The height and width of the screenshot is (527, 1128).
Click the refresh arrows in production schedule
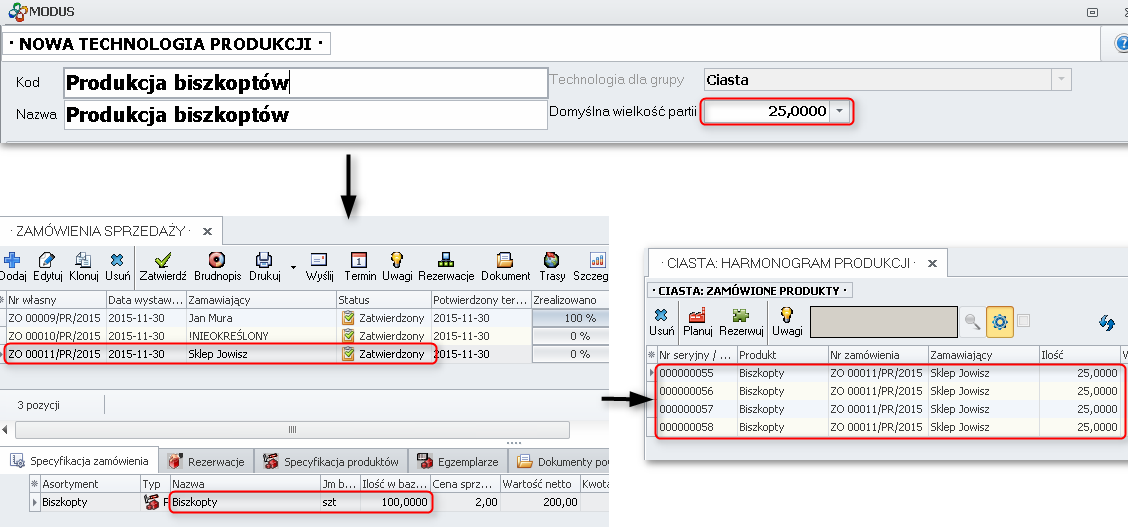[x=1106, y=322]
